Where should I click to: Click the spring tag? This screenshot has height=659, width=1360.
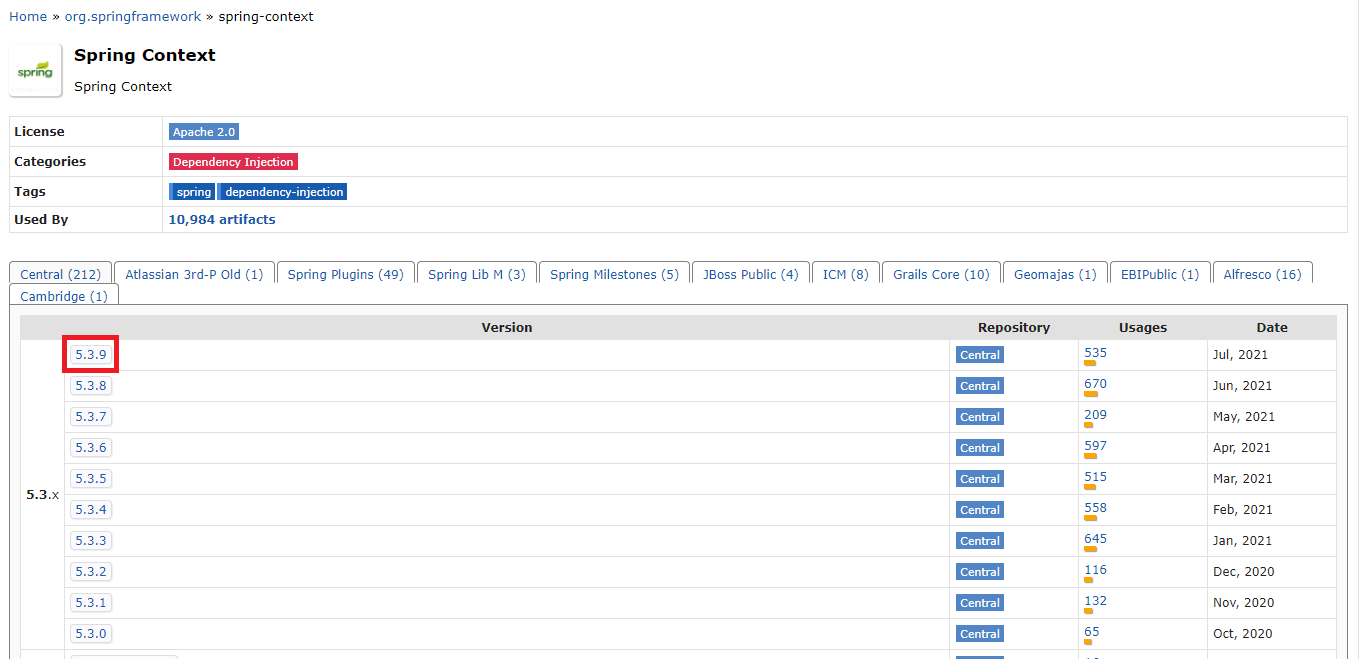193,192
